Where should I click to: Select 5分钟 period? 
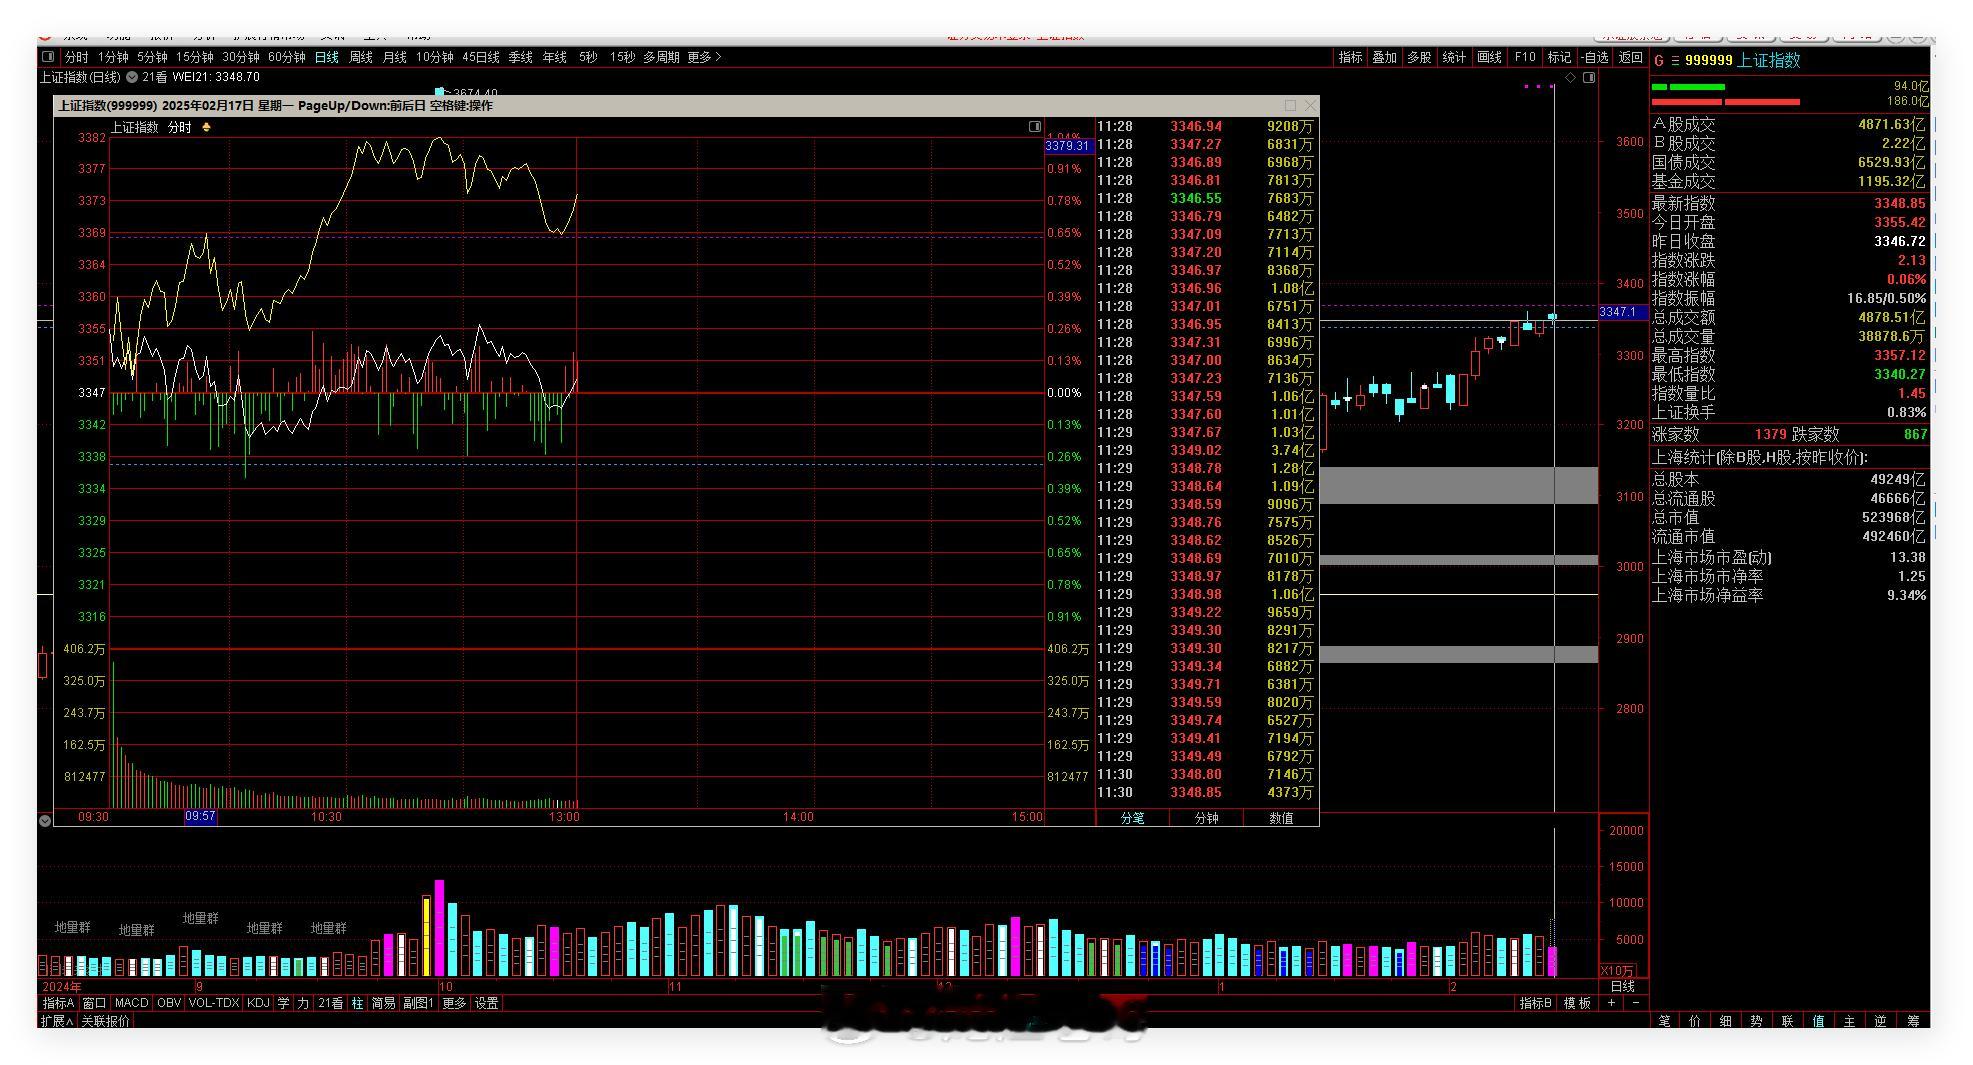152,57
